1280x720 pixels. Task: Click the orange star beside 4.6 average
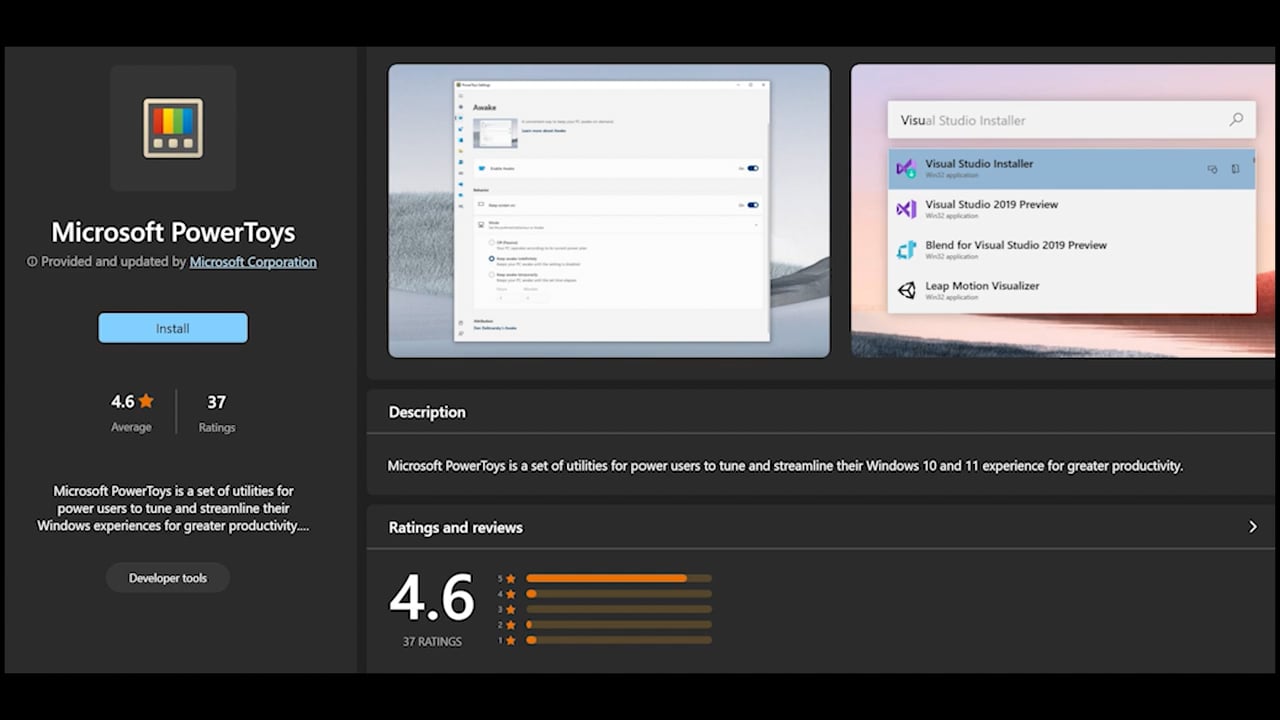pyautogui.click(x=146, y=401)
